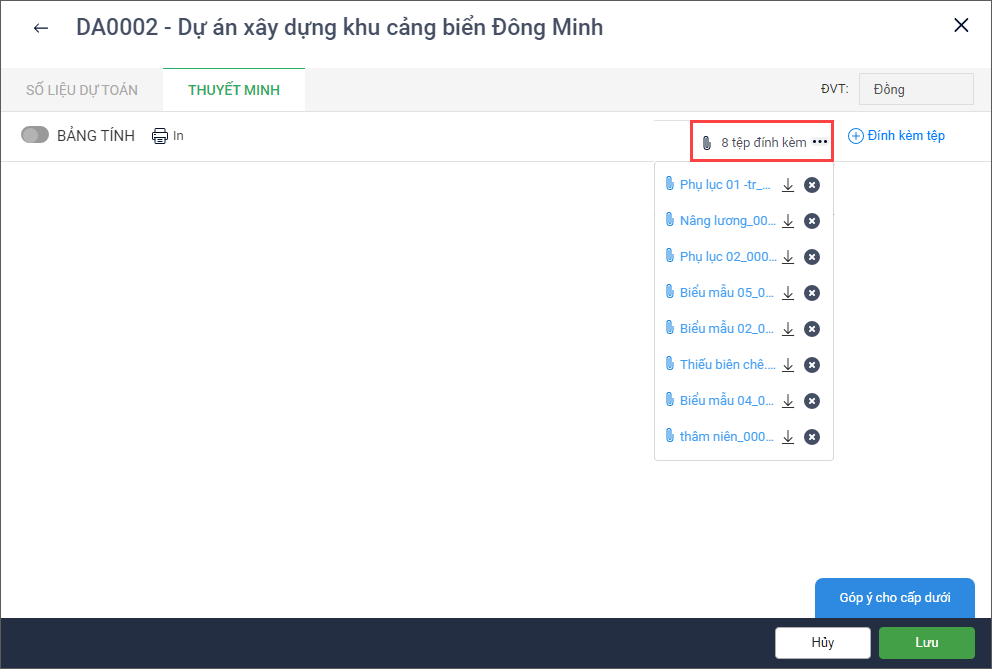Toggle the BẢNG TÍNH switch
The image size is (992, 669).
(x=35, y=136)
